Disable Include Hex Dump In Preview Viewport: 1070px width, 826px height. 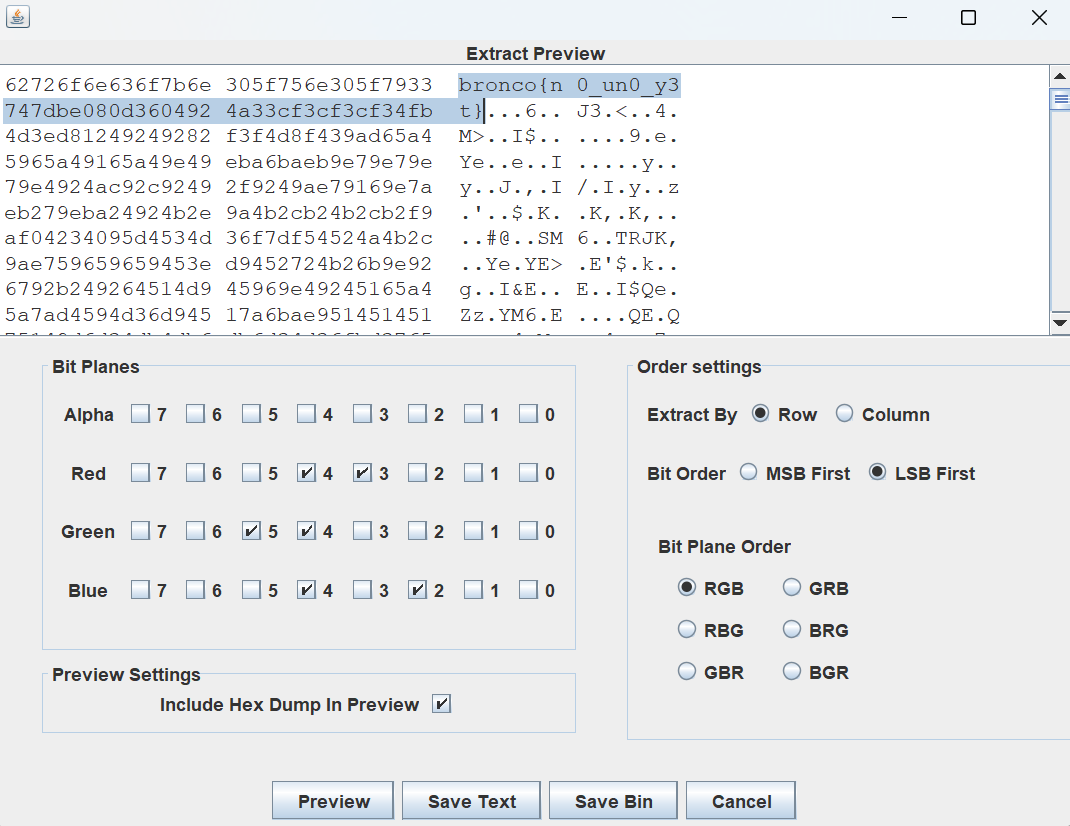442,704
